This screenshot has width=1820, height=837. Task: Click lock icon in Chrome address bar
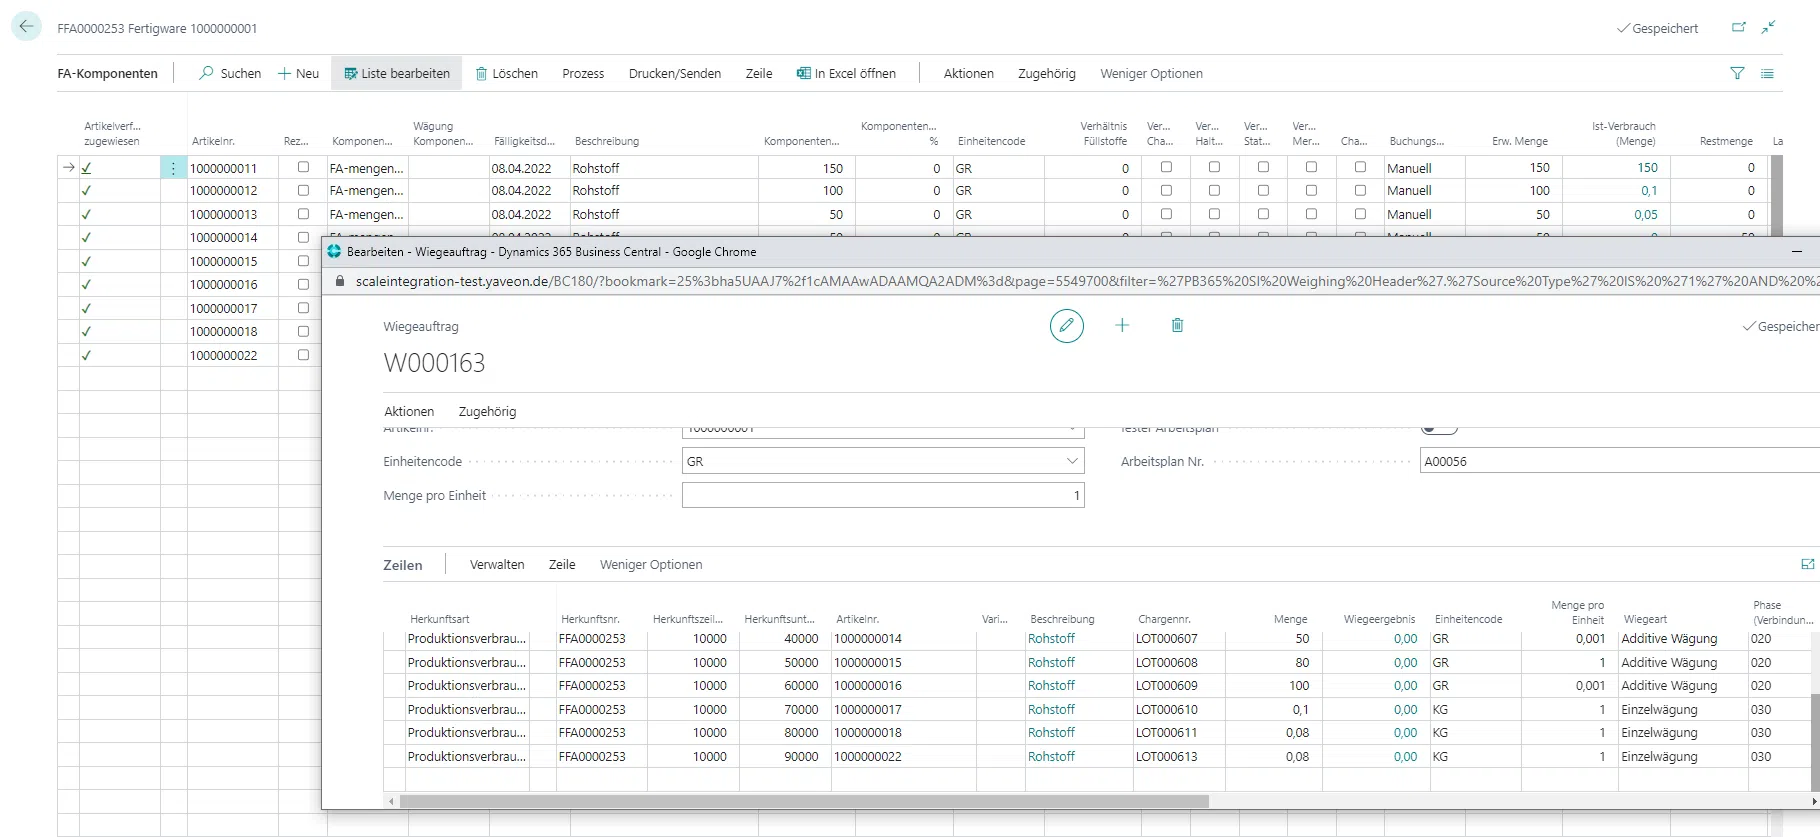coord(340,281)
